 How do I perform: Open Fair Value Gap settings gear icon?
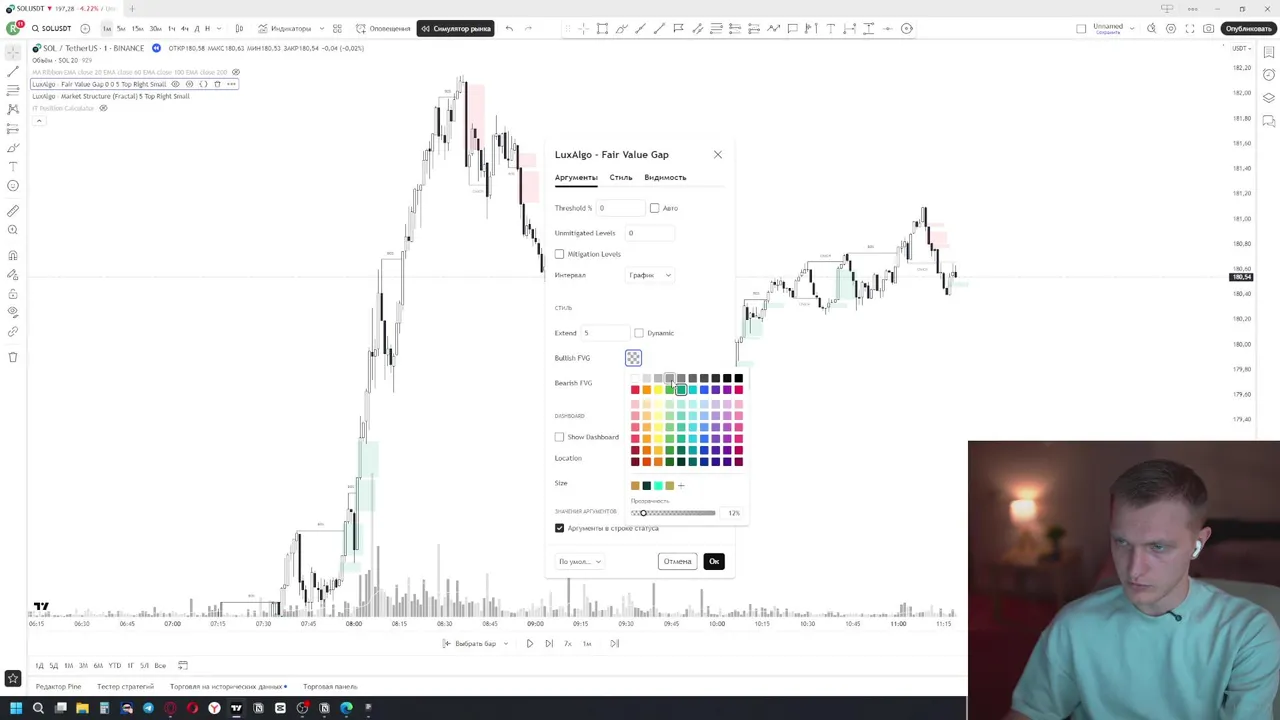point(189,84)
